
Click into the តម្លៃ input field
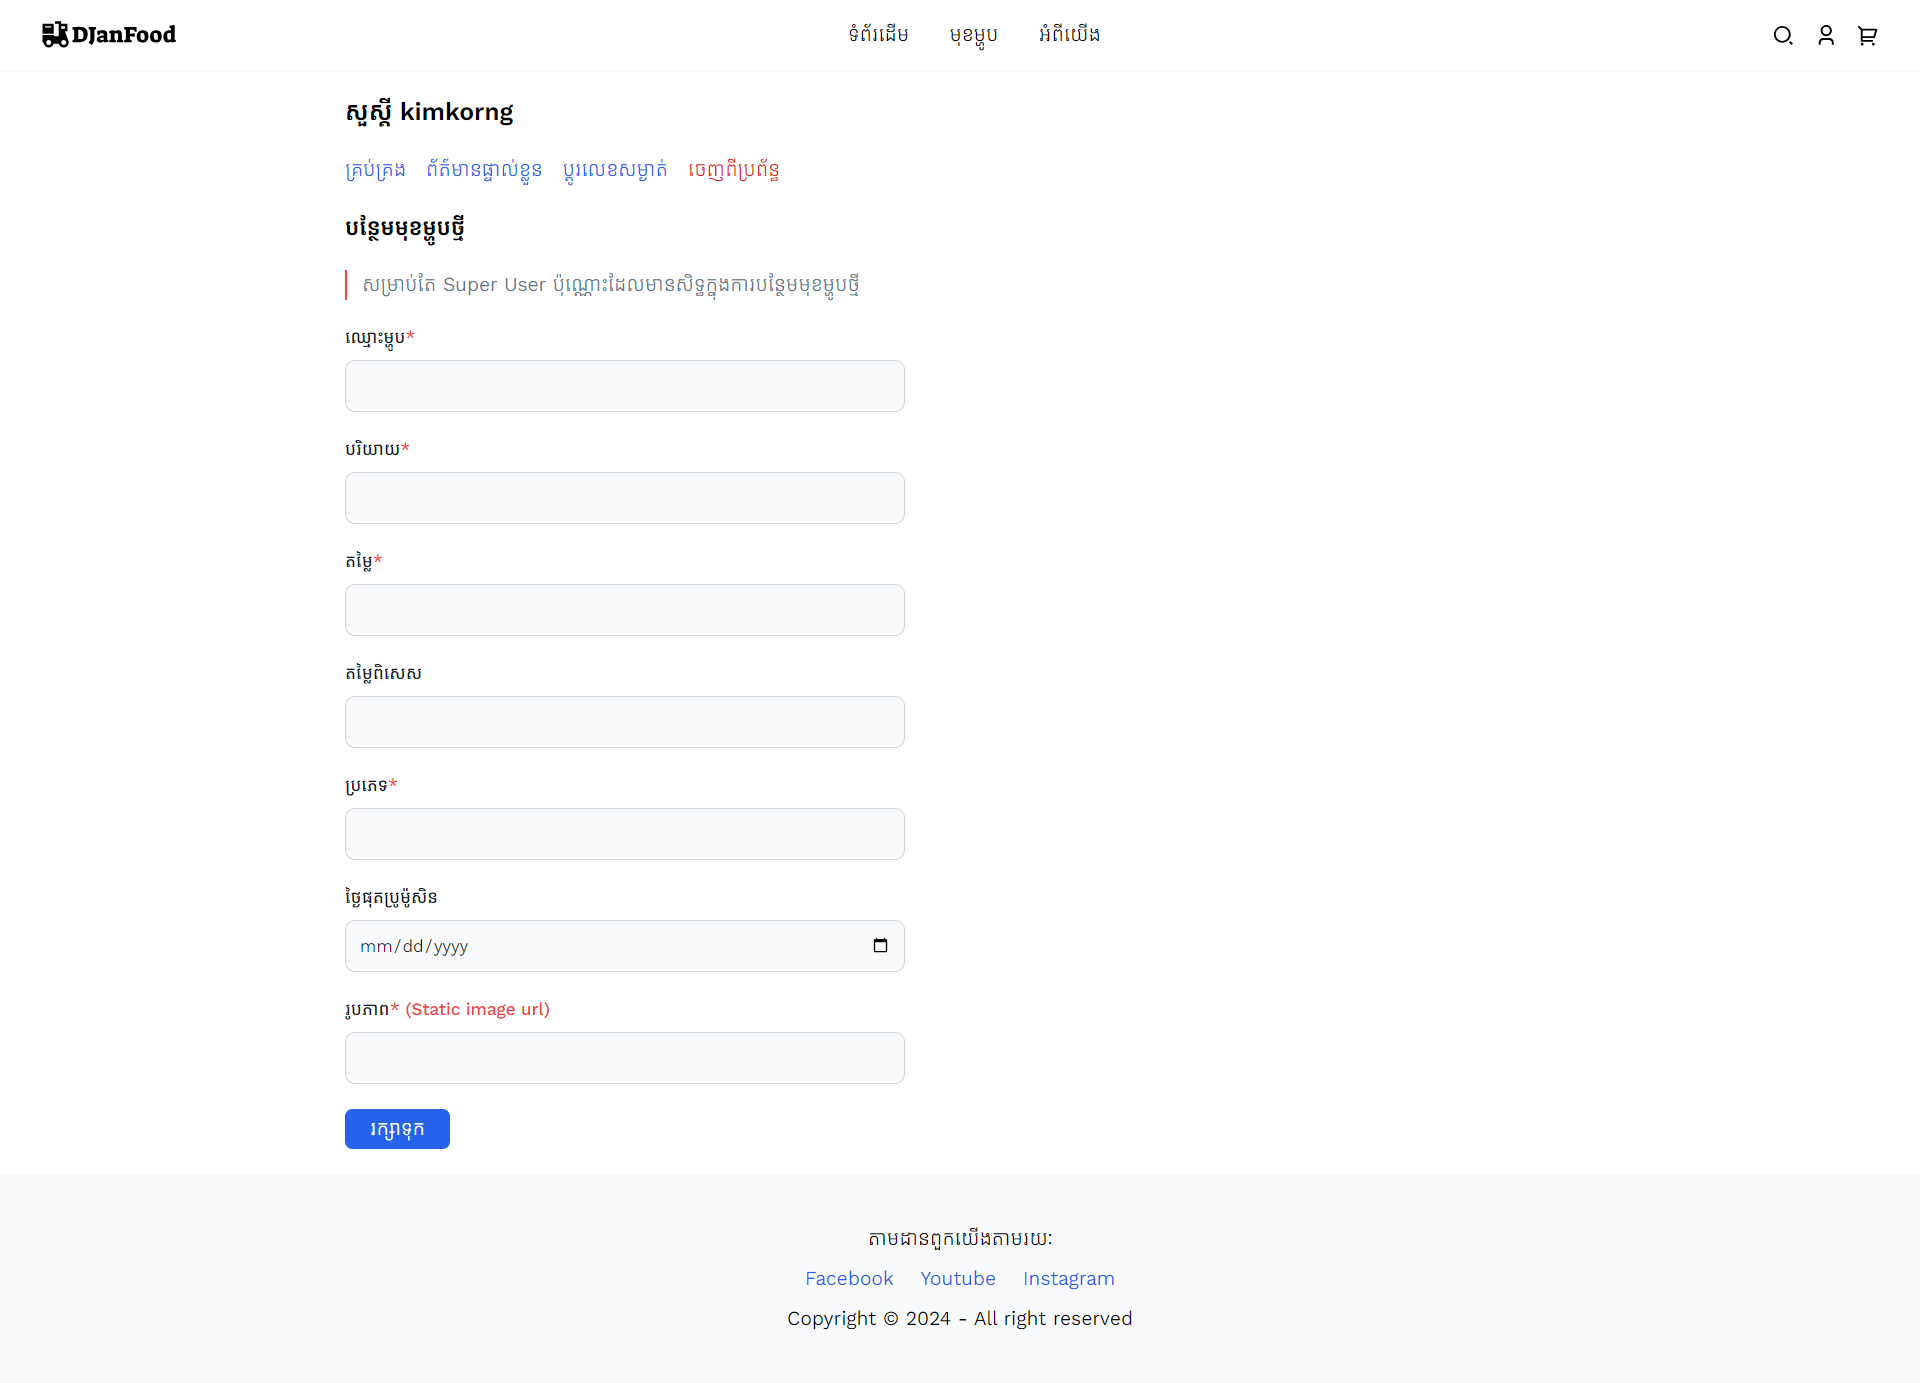625,610
